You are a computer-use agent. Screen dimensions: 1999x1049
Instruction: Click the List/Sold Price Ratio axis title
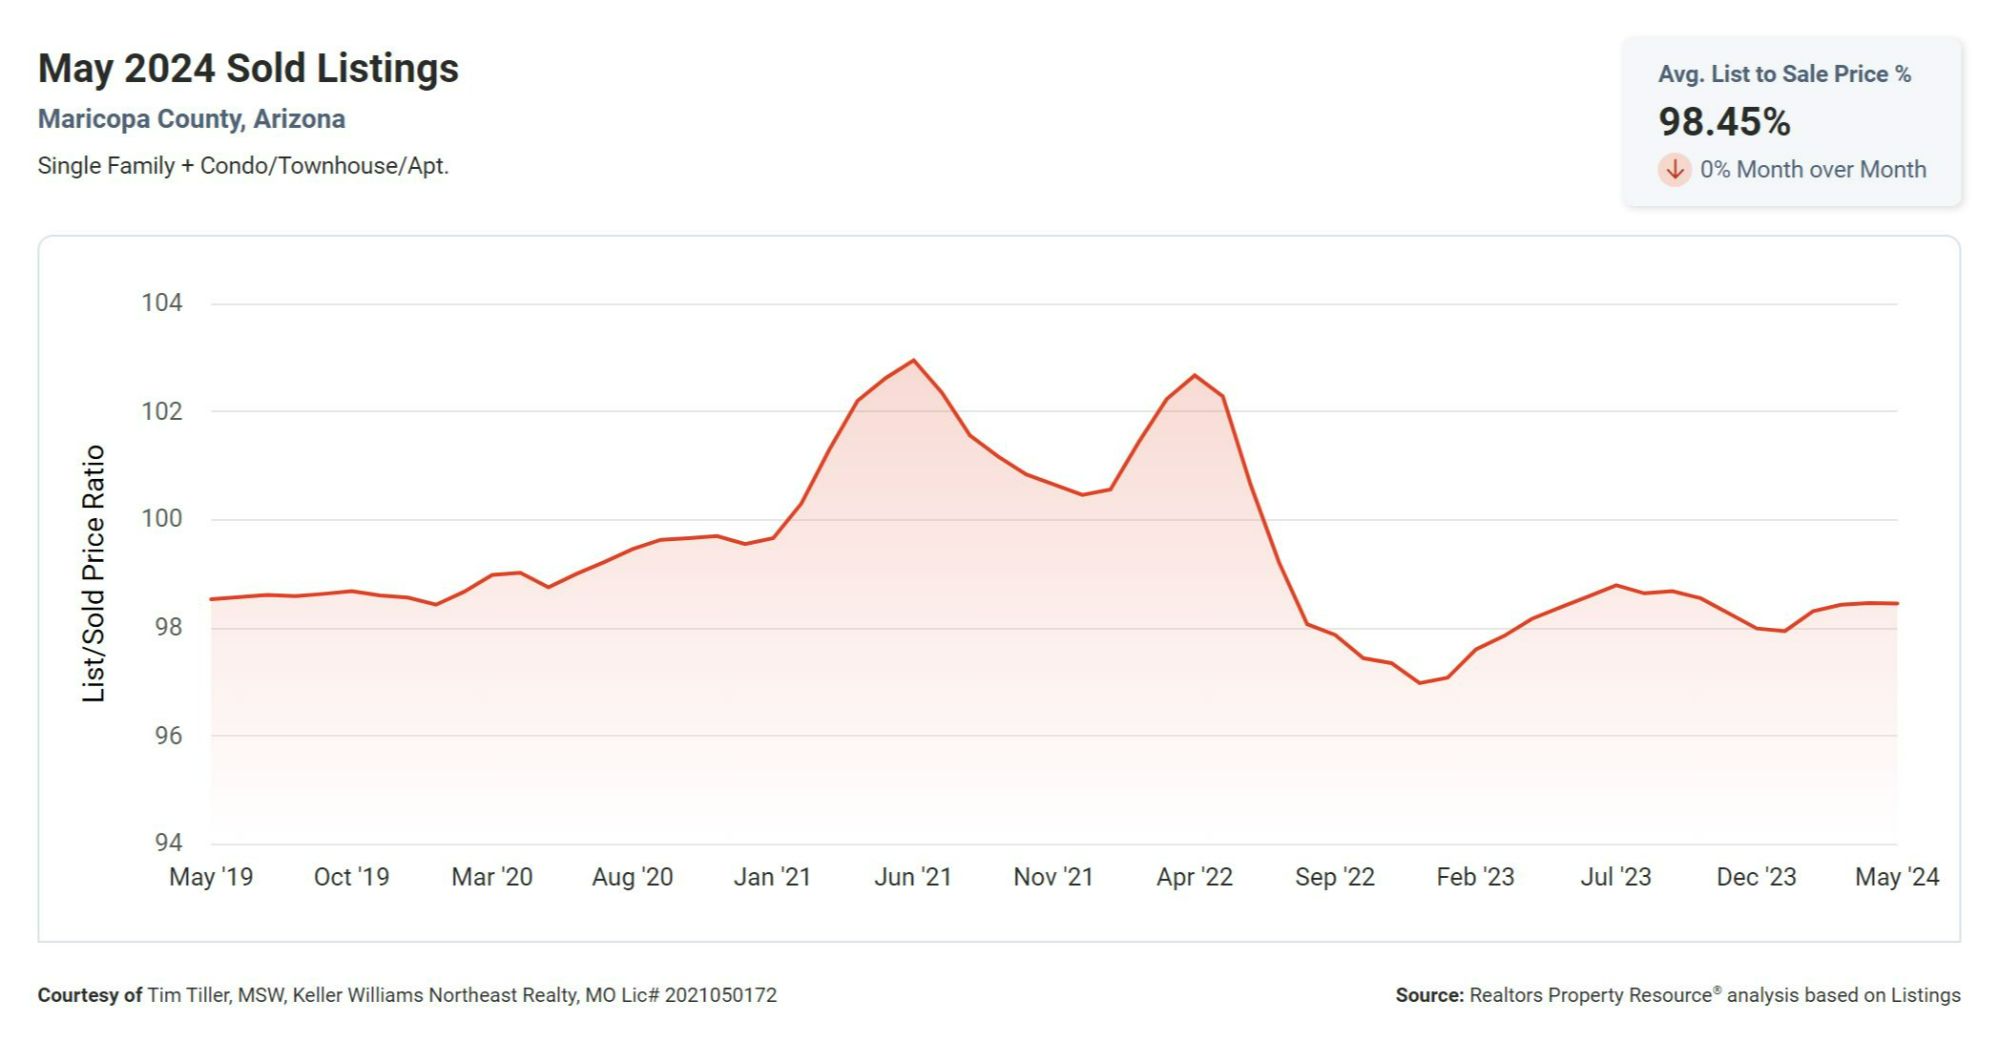(93, 573)
